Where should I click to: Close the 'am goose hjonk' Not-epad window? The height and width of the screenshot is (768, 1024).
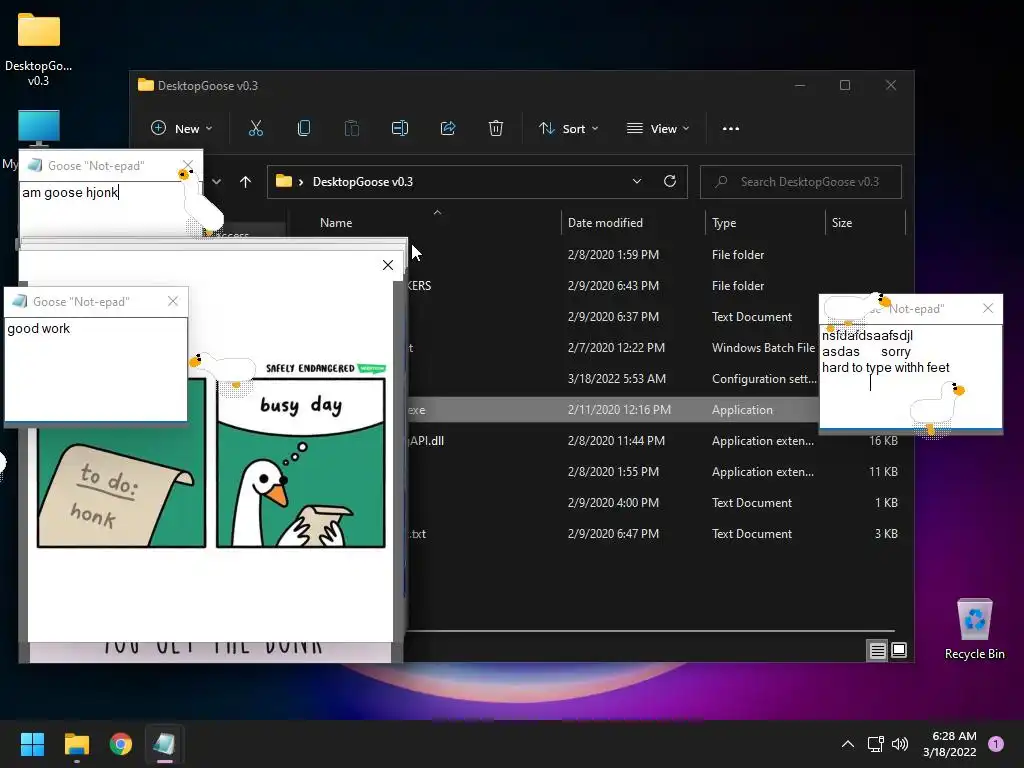(x=188, y=165)
